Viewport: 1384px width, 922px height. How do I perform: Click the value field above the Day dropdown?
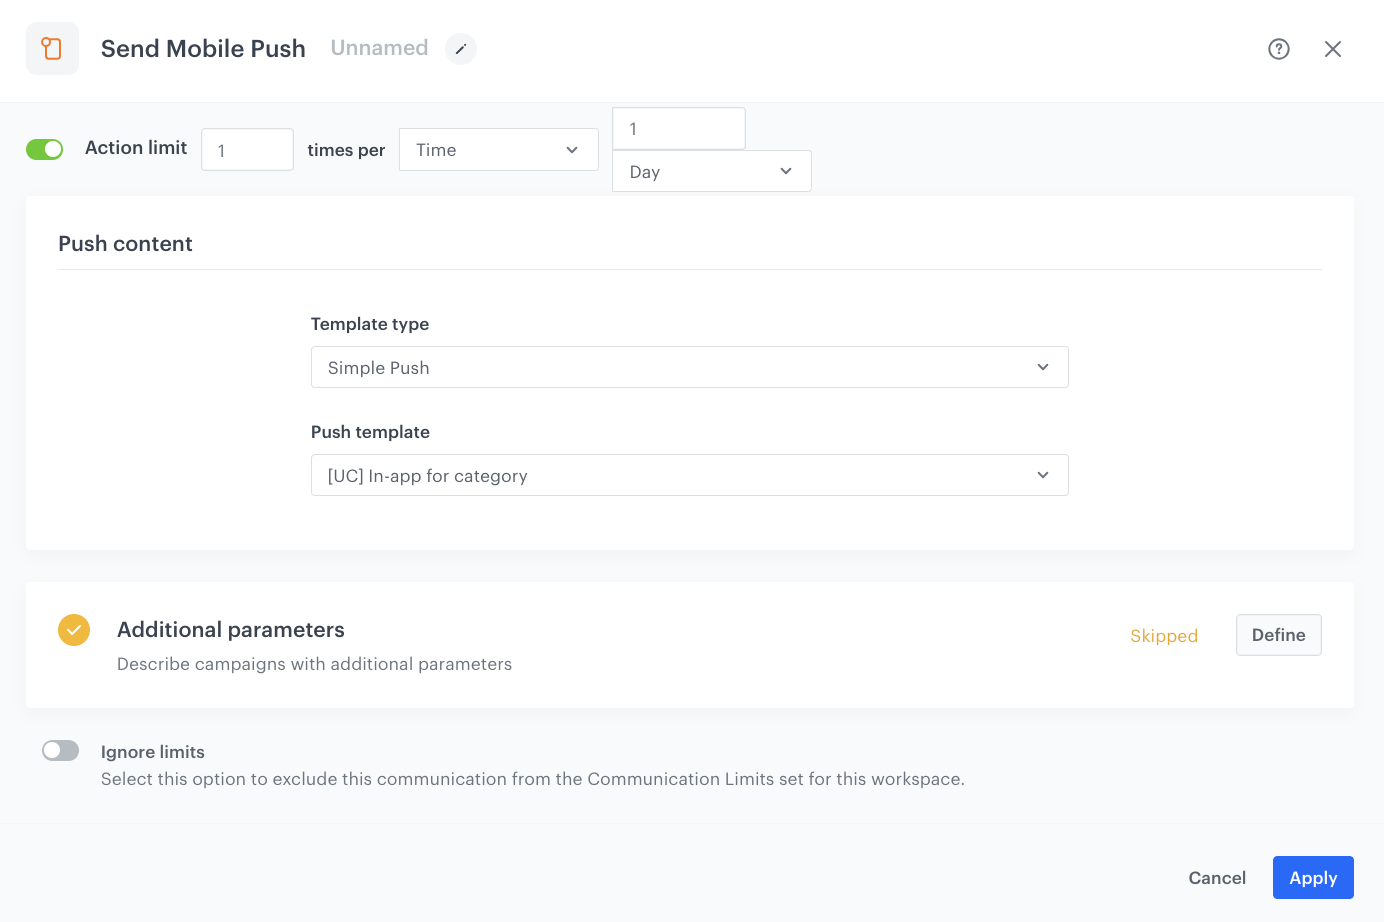click(x=678, y=128)
